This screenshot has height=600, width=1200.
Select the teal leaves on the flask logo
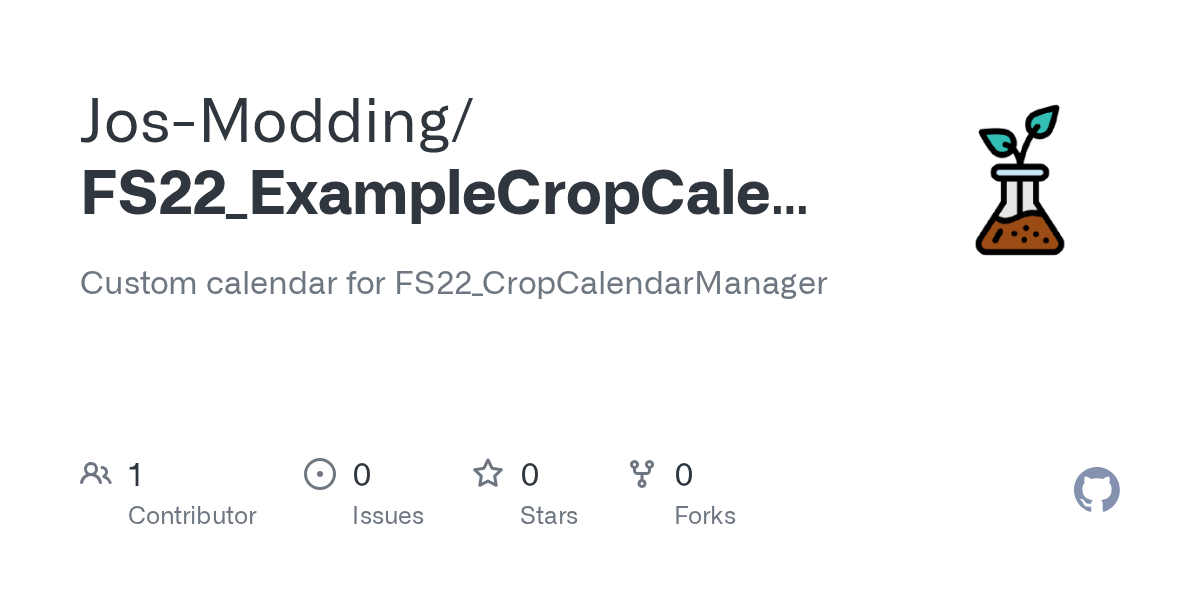(1020, 131)
